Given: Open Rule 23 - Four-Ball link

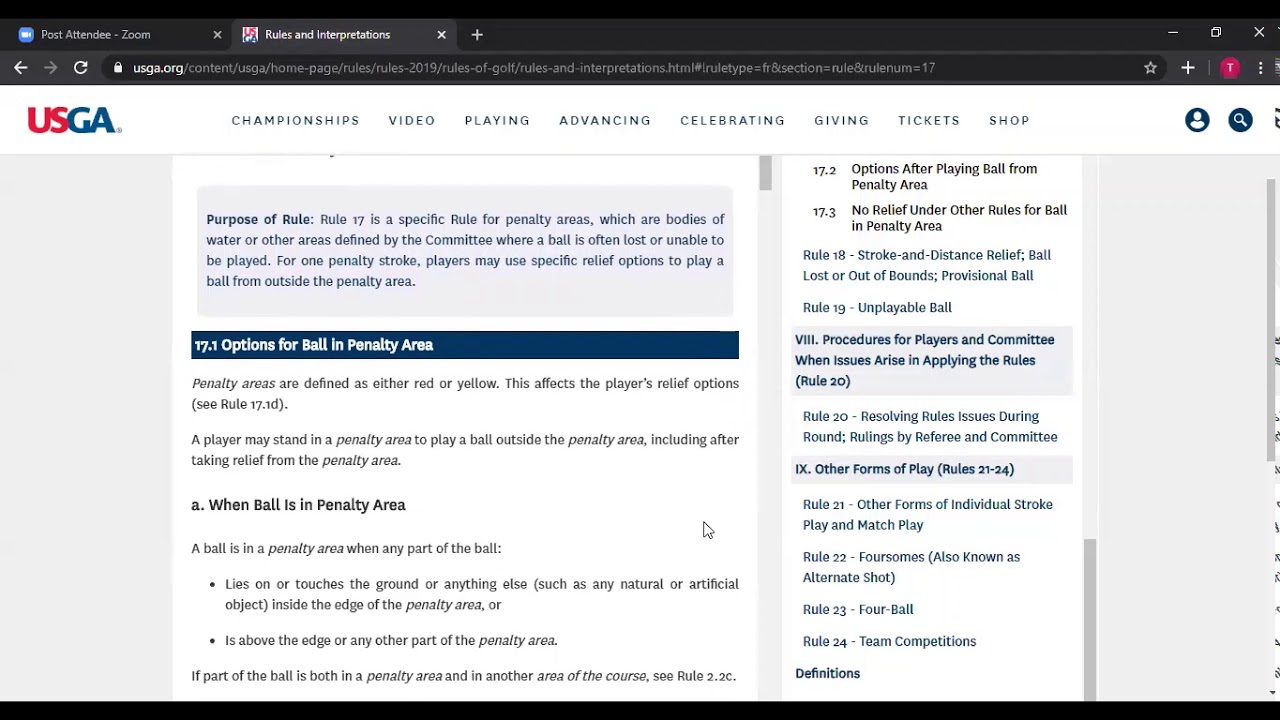Looking at the screenshot, I should (x=858, y=609).
